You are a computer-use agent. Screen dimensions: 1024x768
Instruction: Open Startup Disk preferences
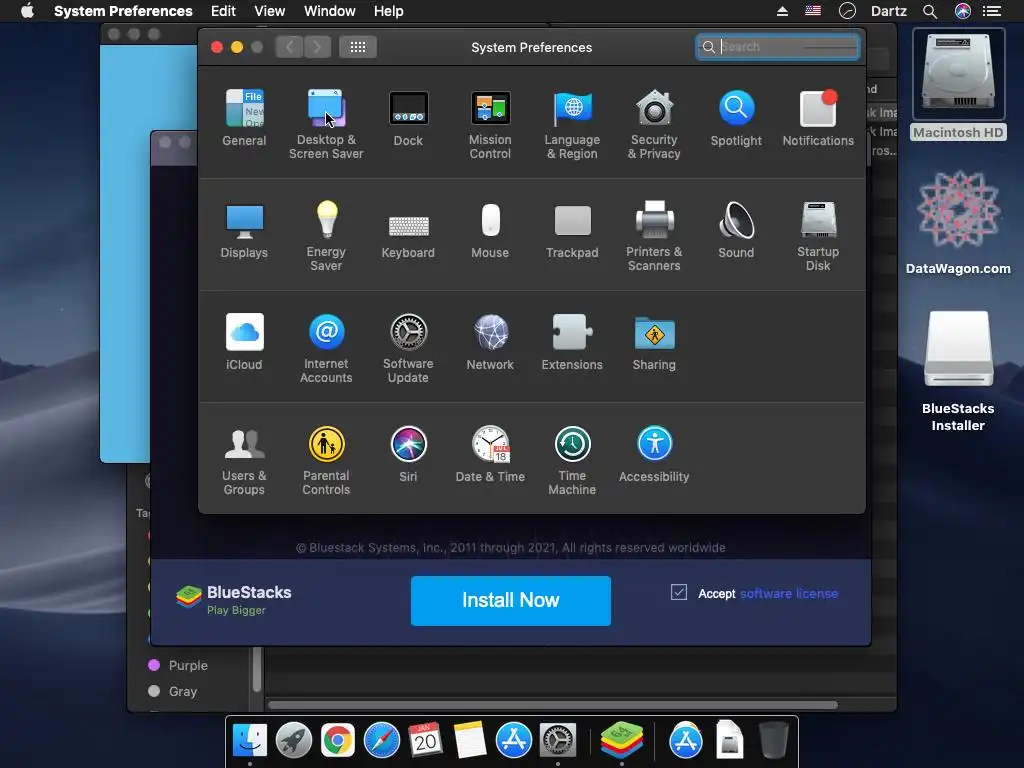pyautogui.click(x=818, y=236)
